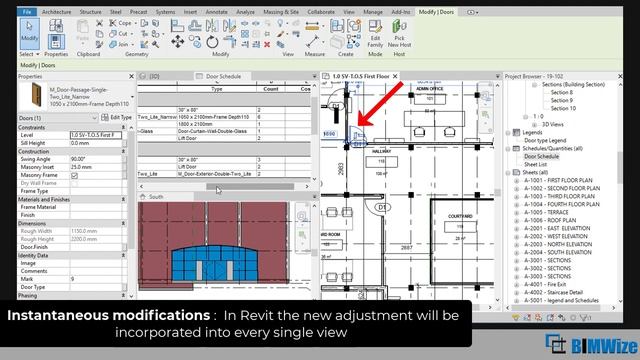Viewport: 640px width, 360px height.
Task: Click the Door-Curtain-Wall-Double-Glass schedule cell
Action: pyautogui.click(x=216, y=131)
